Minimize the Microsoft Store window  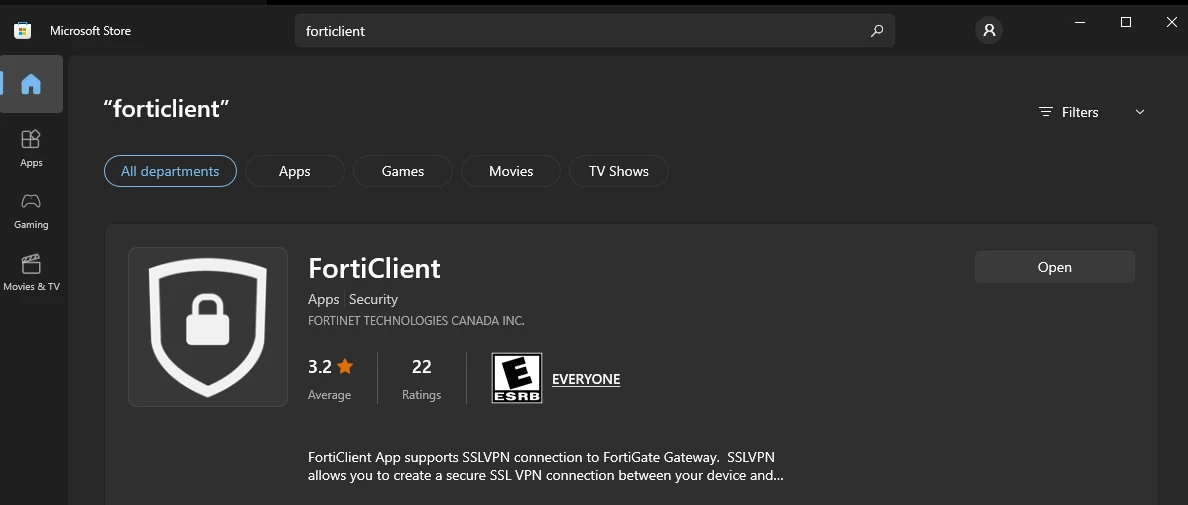[1080, 23]
